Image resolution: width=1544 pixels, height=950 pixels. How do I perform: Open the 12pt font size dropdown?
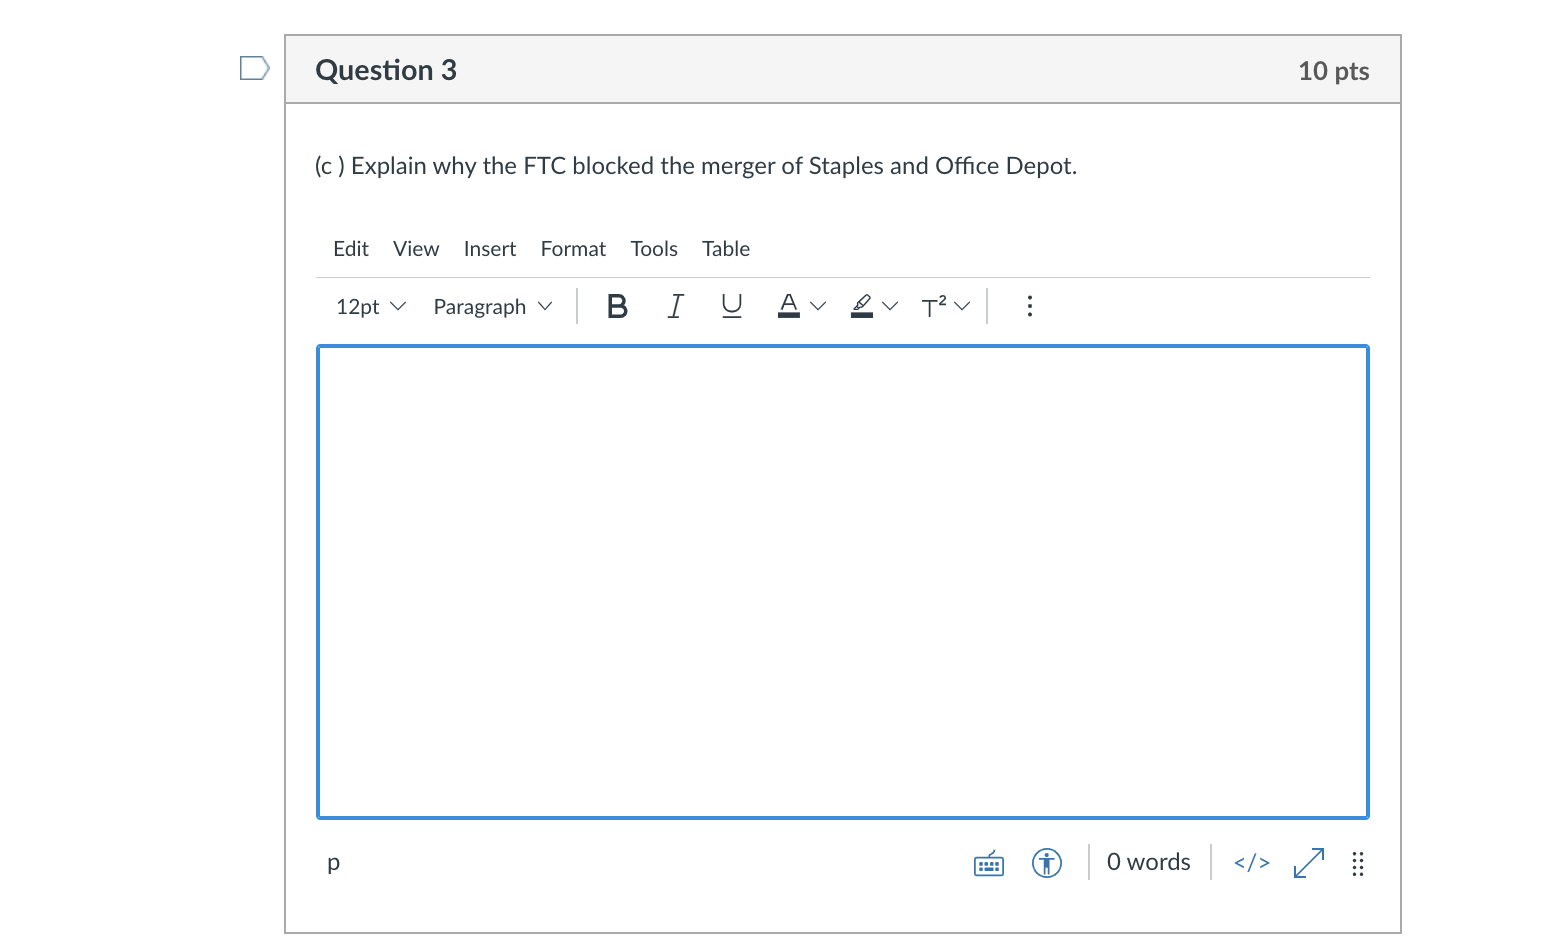coord(371,306)
